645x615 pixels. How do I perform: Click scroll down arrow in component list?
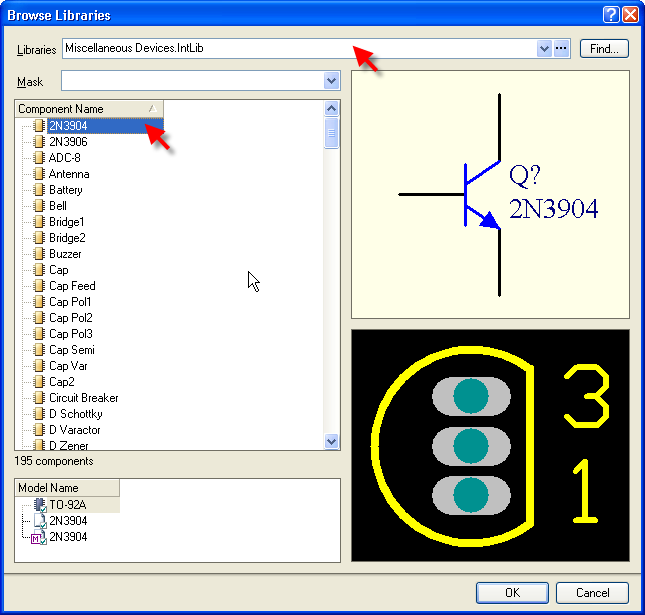coord(332,441)
